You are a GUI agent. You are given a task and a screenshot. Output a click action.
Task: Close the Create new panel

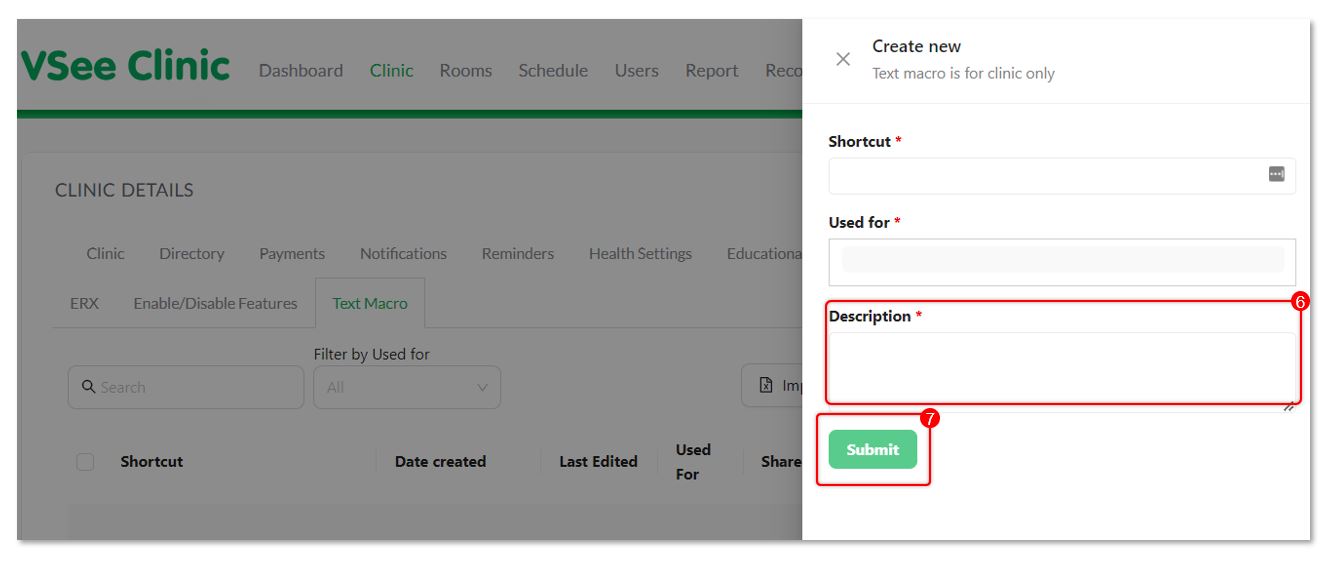[x=843, y=59]
